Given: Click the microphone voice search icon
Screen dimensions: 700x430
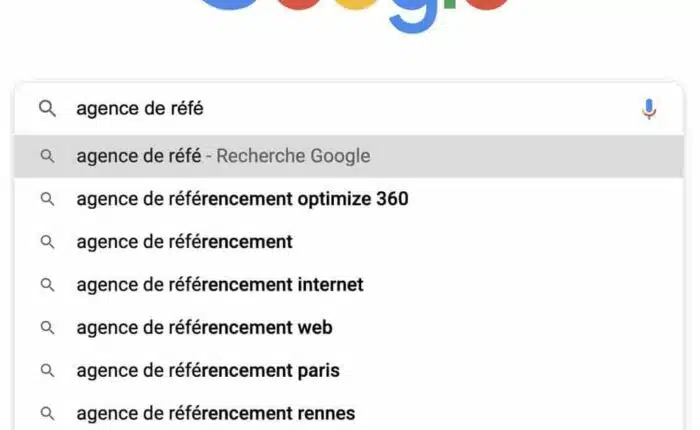Looking at the screenshot, I should coord(649,109).
